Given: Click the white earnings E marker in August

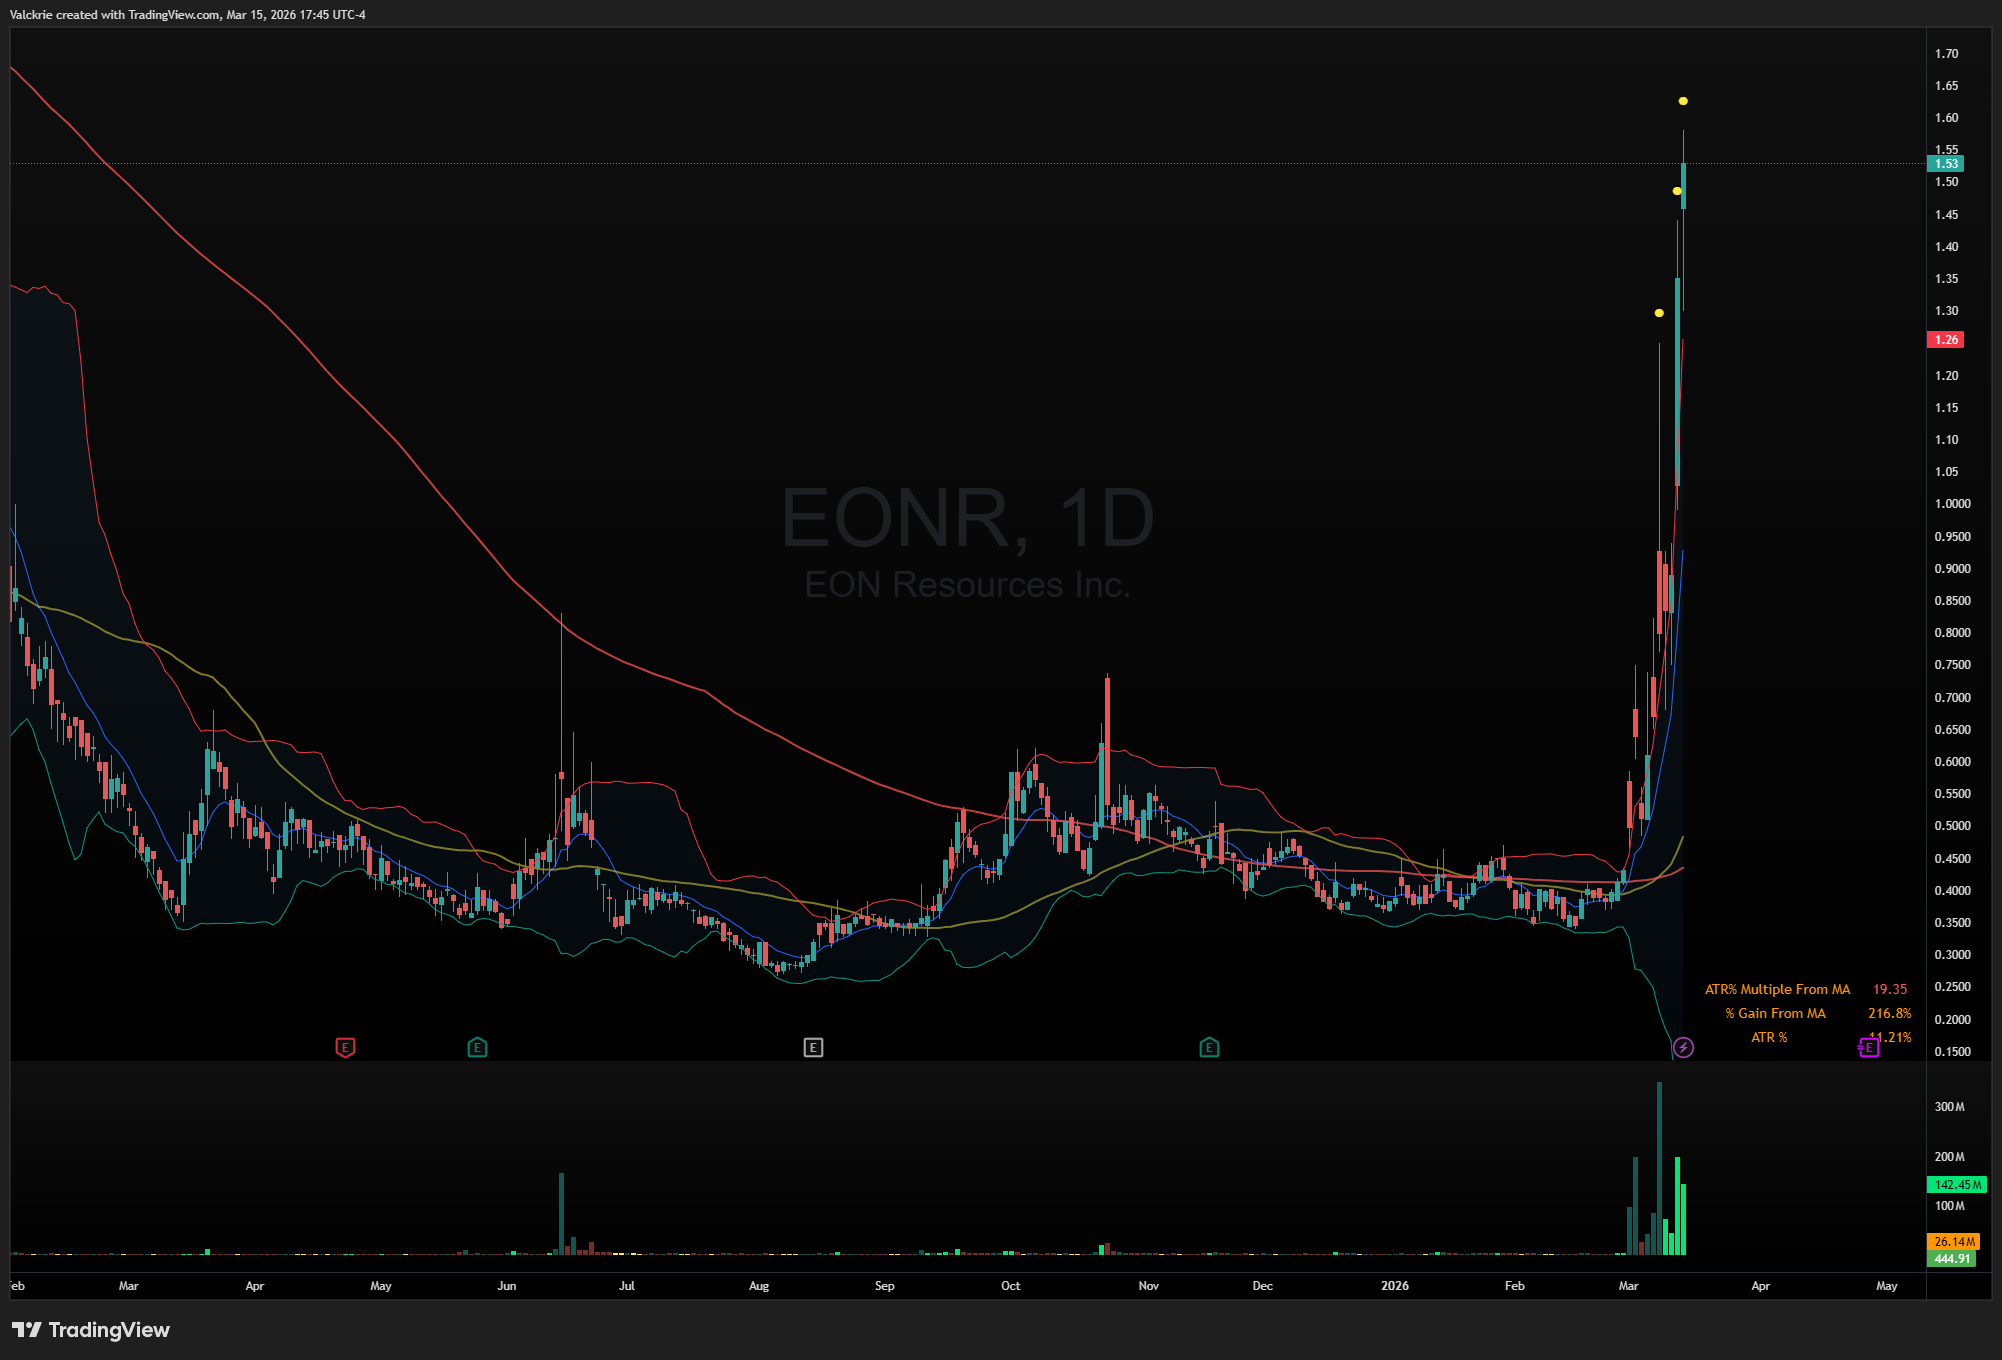Looking at the screenshot, I should 813,1047.
